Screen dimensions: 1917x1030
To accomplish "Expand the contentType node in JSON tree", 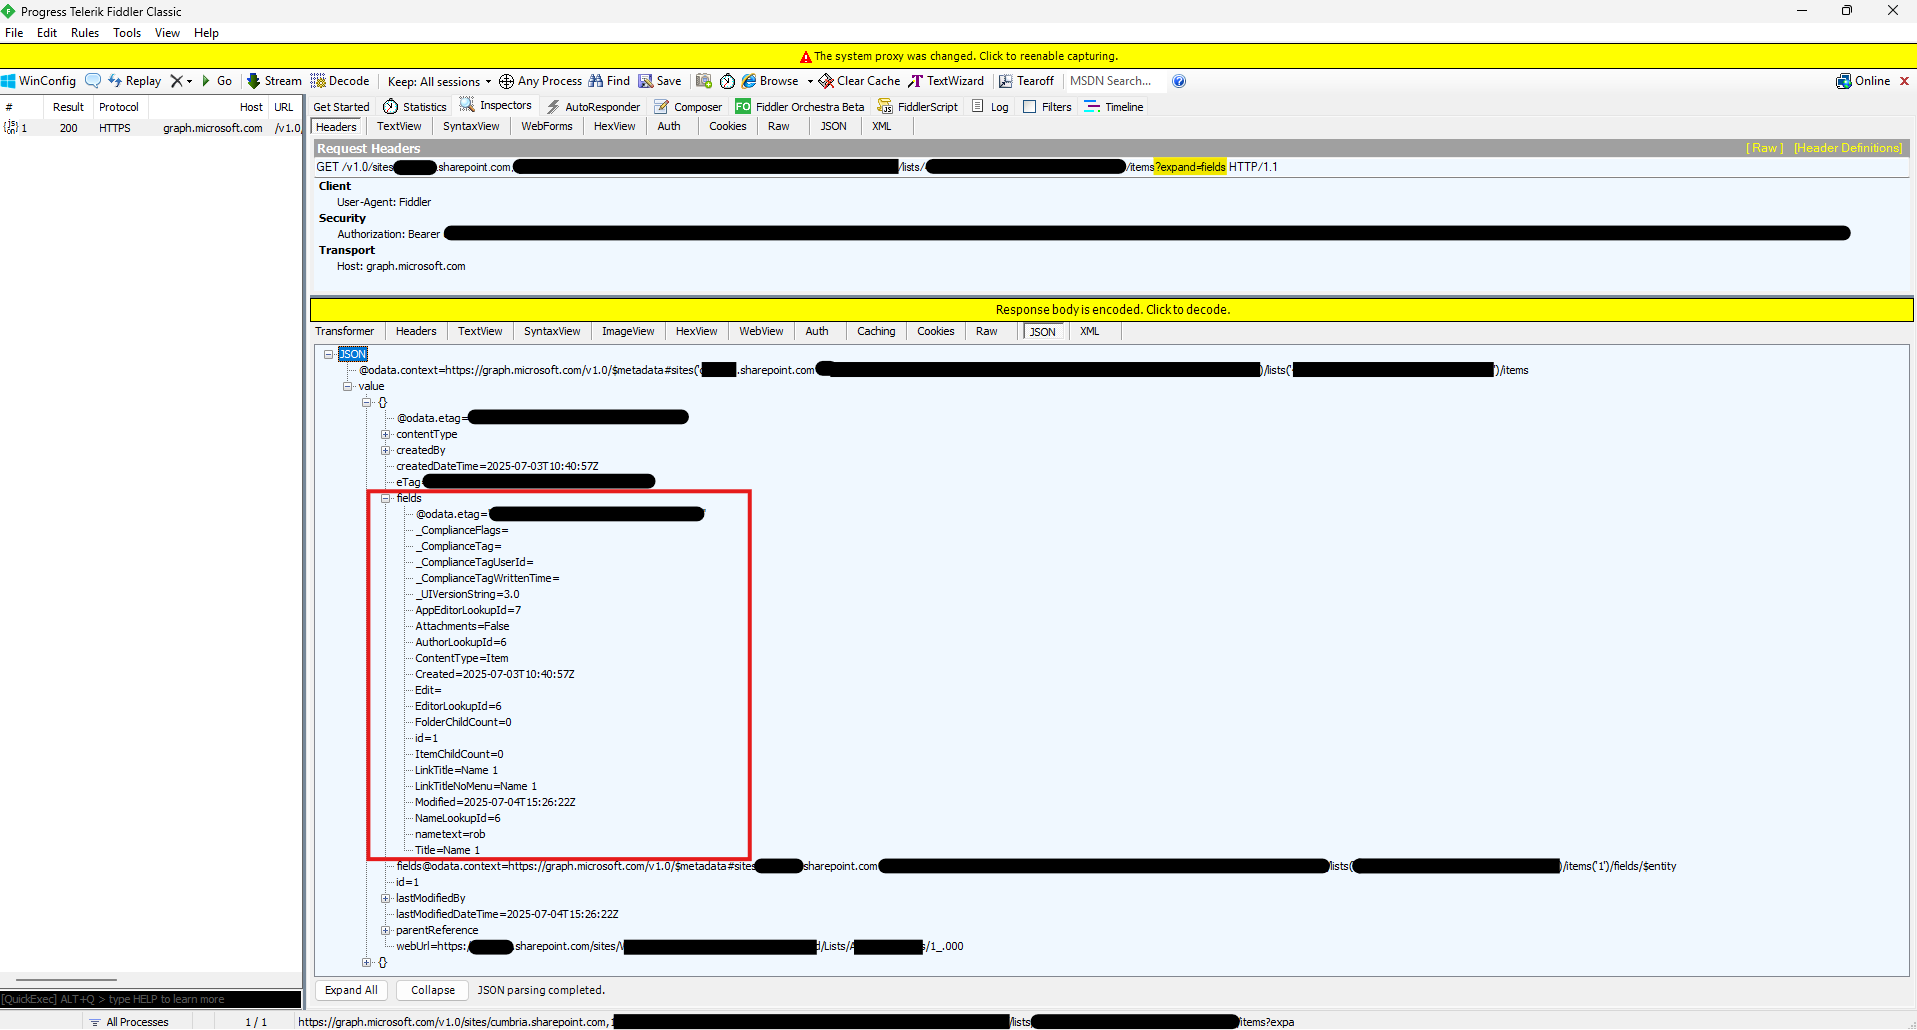I will click(x=386, y=434).
